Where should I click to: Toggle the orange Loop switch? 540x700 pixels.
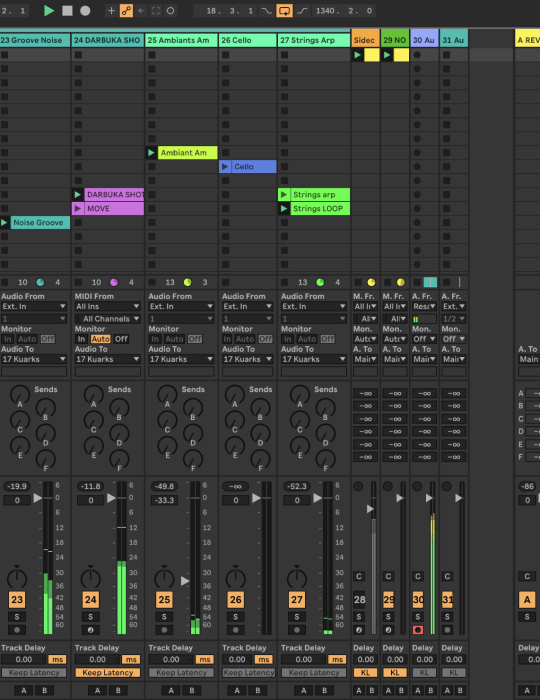click(285, 11)
